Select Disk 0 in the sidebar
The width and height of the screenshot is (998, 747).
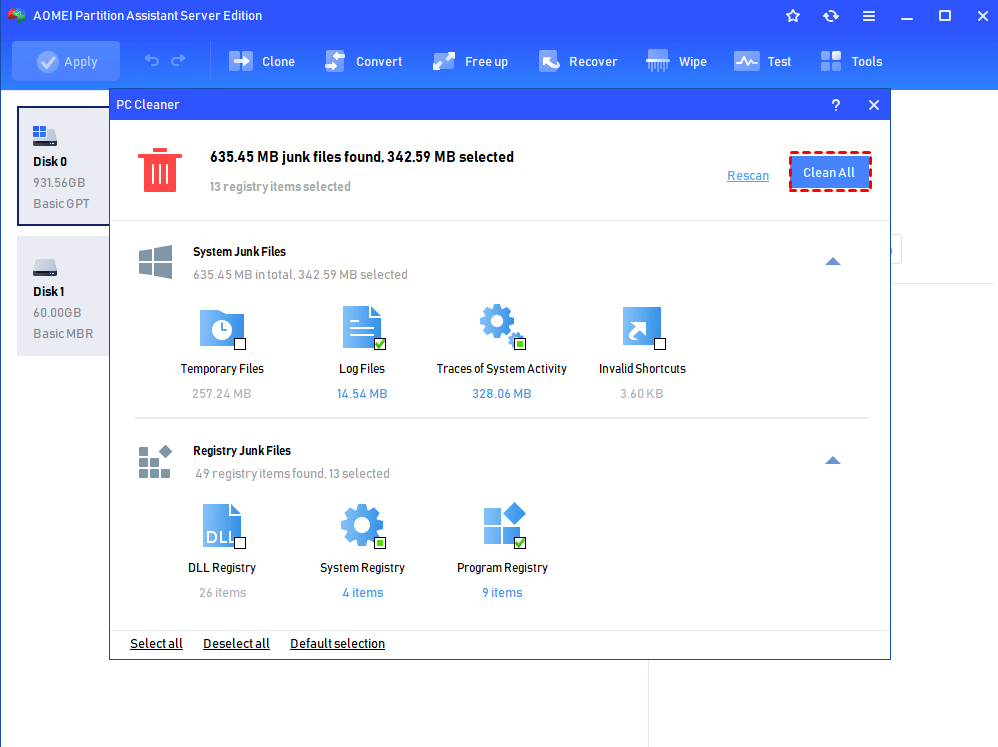[63, 166]
